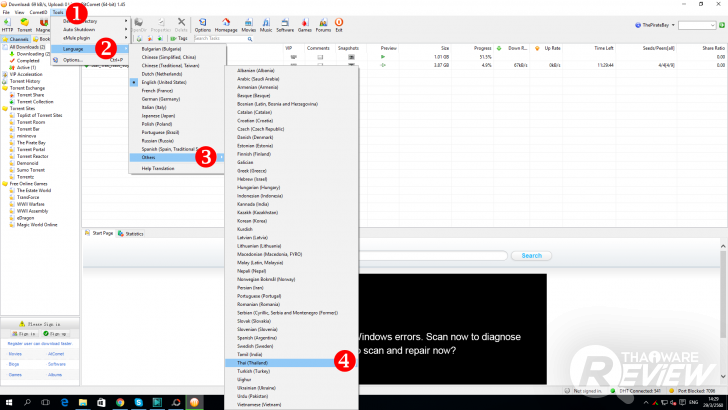
Task: Click 'DHT Connected' status bar entry
Action: point(638,391)
